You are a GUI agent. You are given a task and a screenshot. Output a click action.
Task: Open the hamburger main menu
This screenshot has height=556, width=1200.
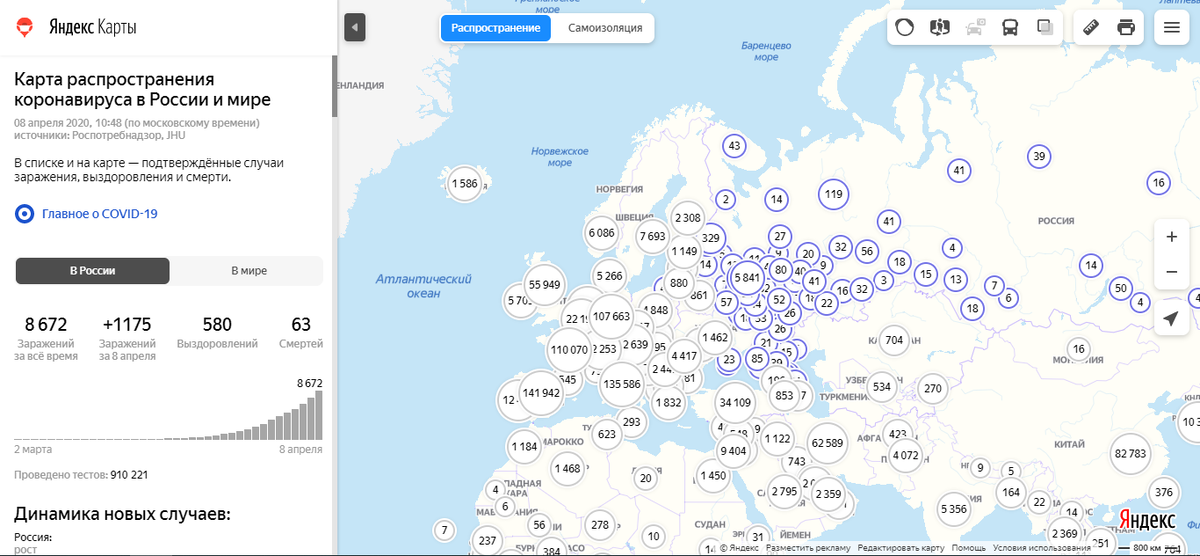[x=1171, y=27]
